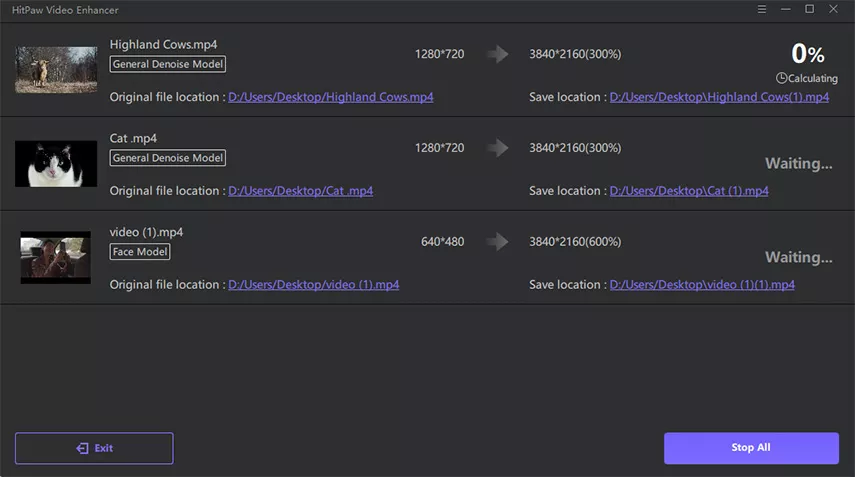The width and height of the screenshot is (855, 477).
Task: Open Highland Cows original file location link
Action: (330, 97)
